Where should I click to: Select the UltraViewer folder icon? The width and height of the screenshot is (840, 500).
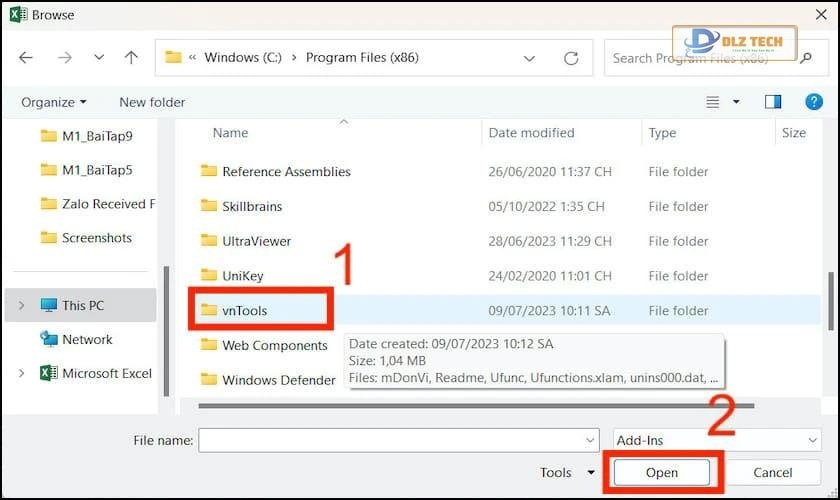pos(208,241)
